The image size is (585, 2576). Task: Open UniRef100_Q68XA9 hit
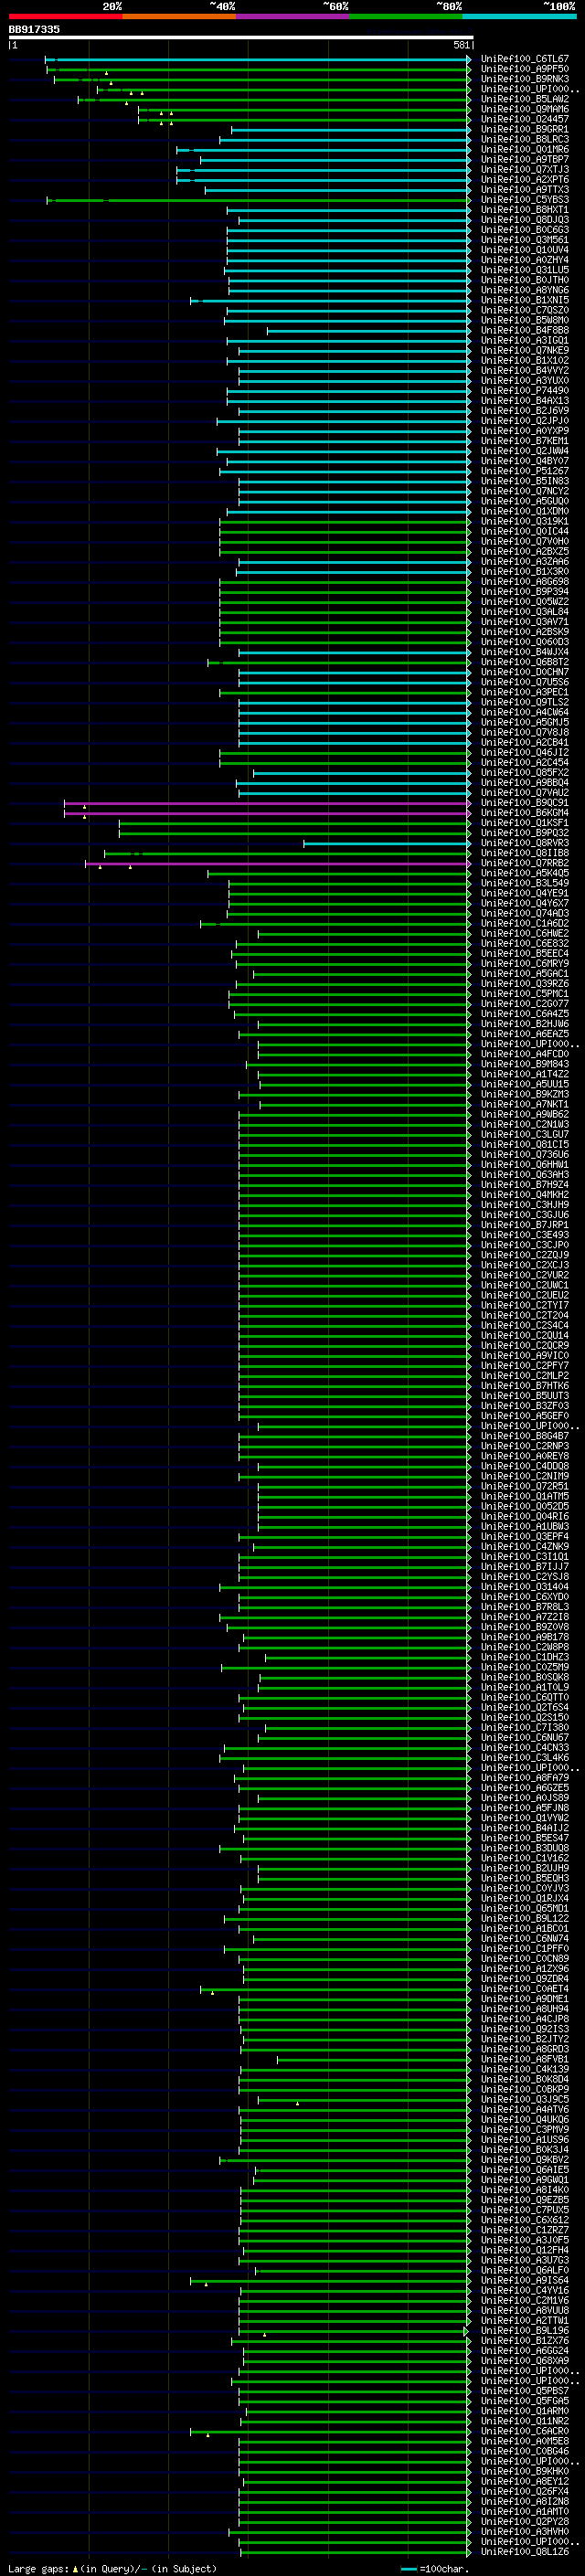pyautogui.click(x=524, y=2361)
